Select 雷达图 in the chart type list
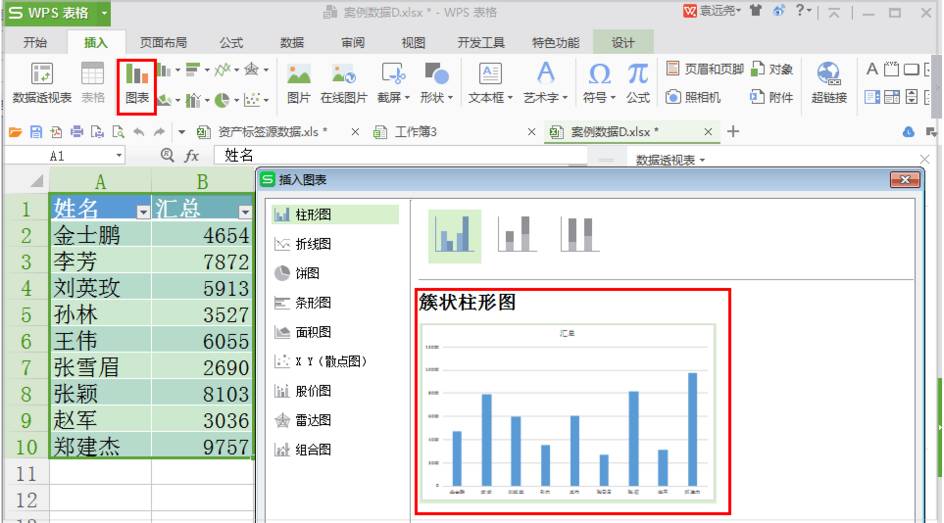 pyautogui.click(x=335, y=420)
